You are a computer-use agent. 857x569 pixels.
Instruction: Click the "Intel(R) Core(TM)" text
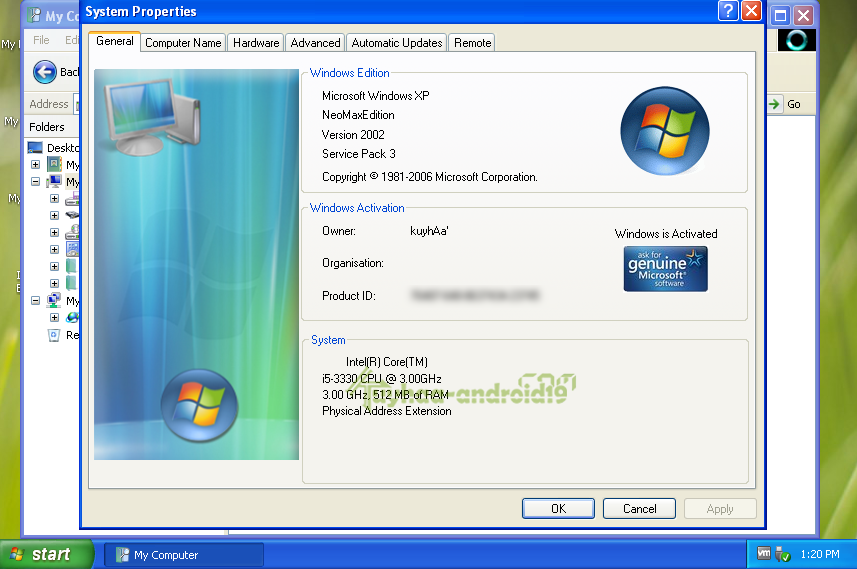(386, 362)
